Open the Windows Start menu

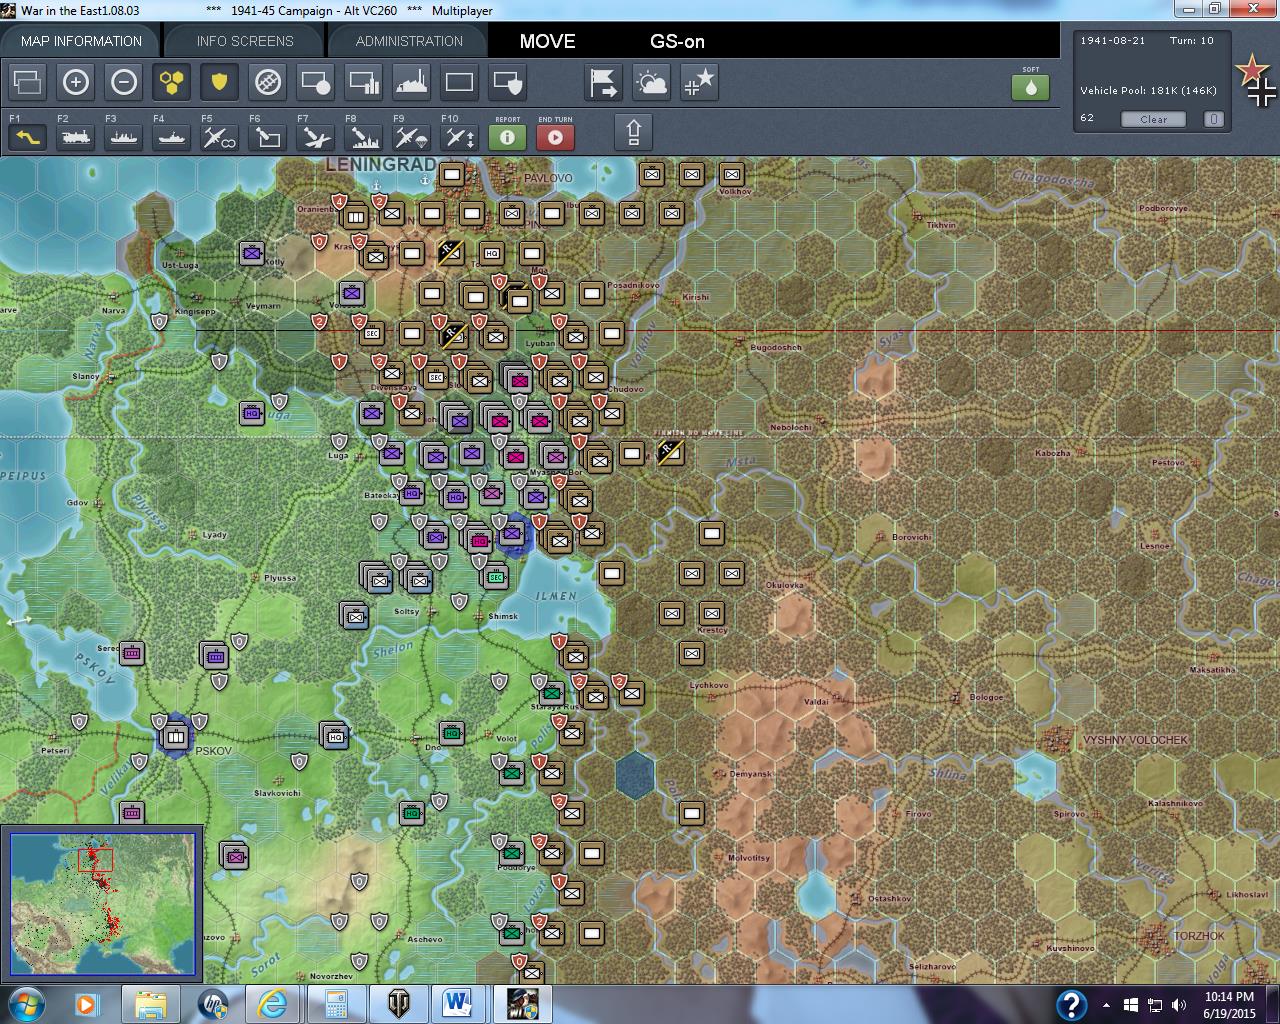[x=26, y=1004]
